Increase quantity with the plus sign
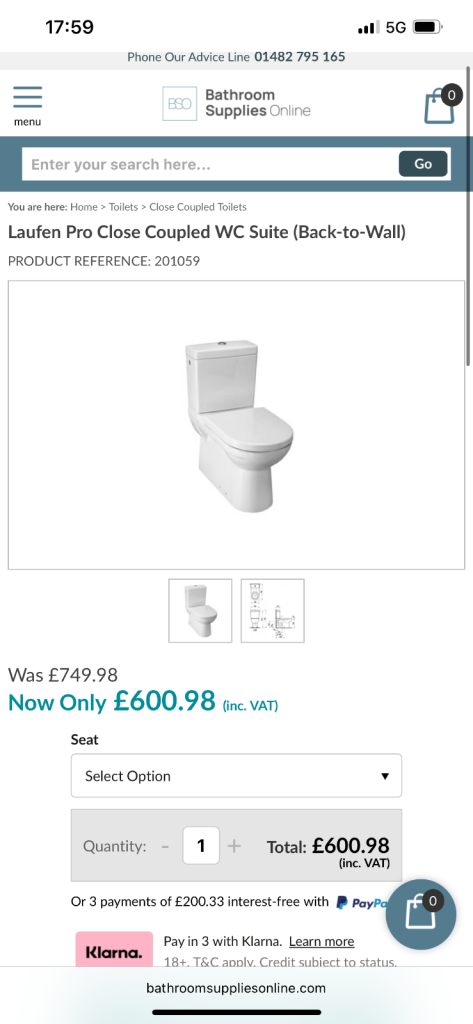The width and height of the screenshot is (473, 1024). coord(234,846)
